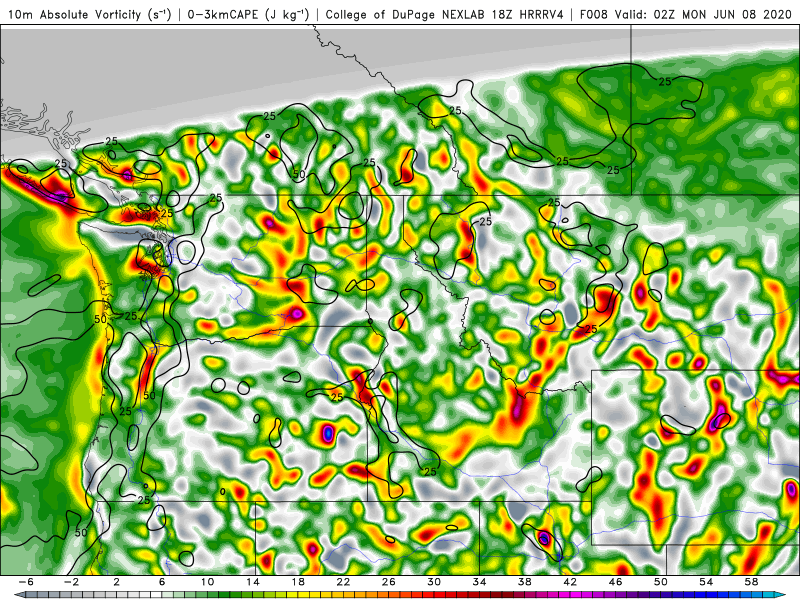
Task: Click the '-6' color scale label
Action: 26,582
